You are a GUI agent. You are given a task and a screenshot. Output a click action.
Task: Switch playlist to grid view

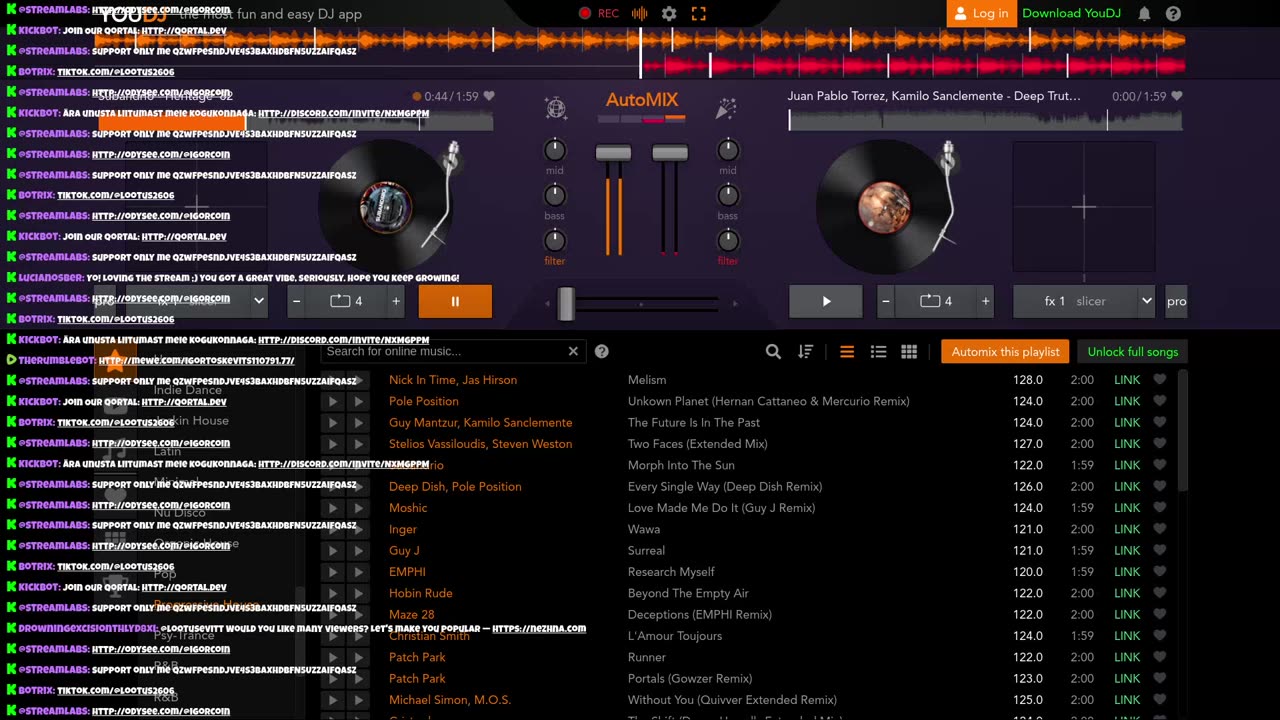click(909, 352)
